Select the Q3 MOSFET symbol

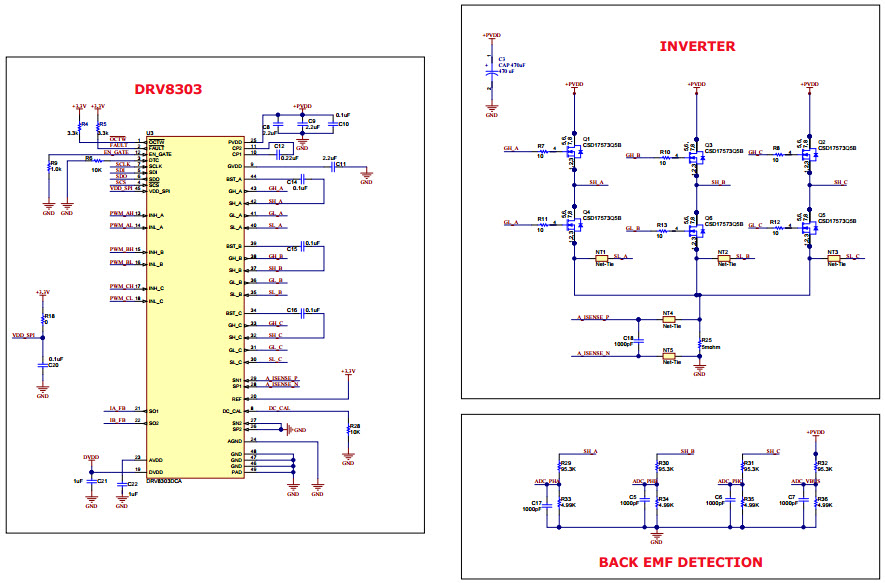[x=697, y=159]
